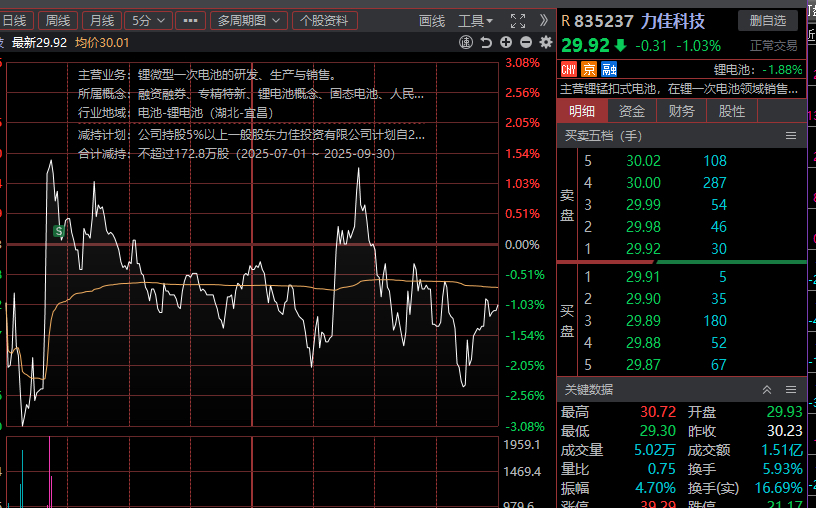Open chart settings gear icon
This screenshot has height=508, width=816.
[x=546, y=43]
